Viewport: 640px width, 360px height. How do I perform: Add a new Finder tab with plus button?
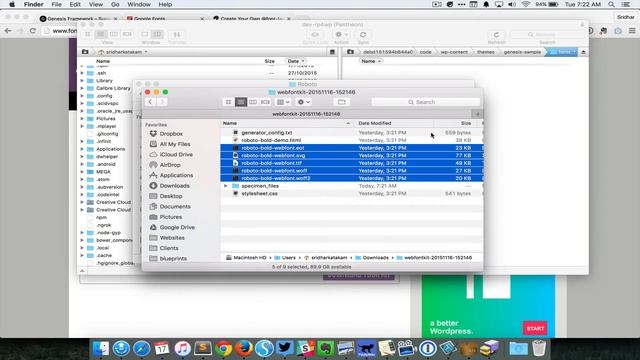(477, 114)
